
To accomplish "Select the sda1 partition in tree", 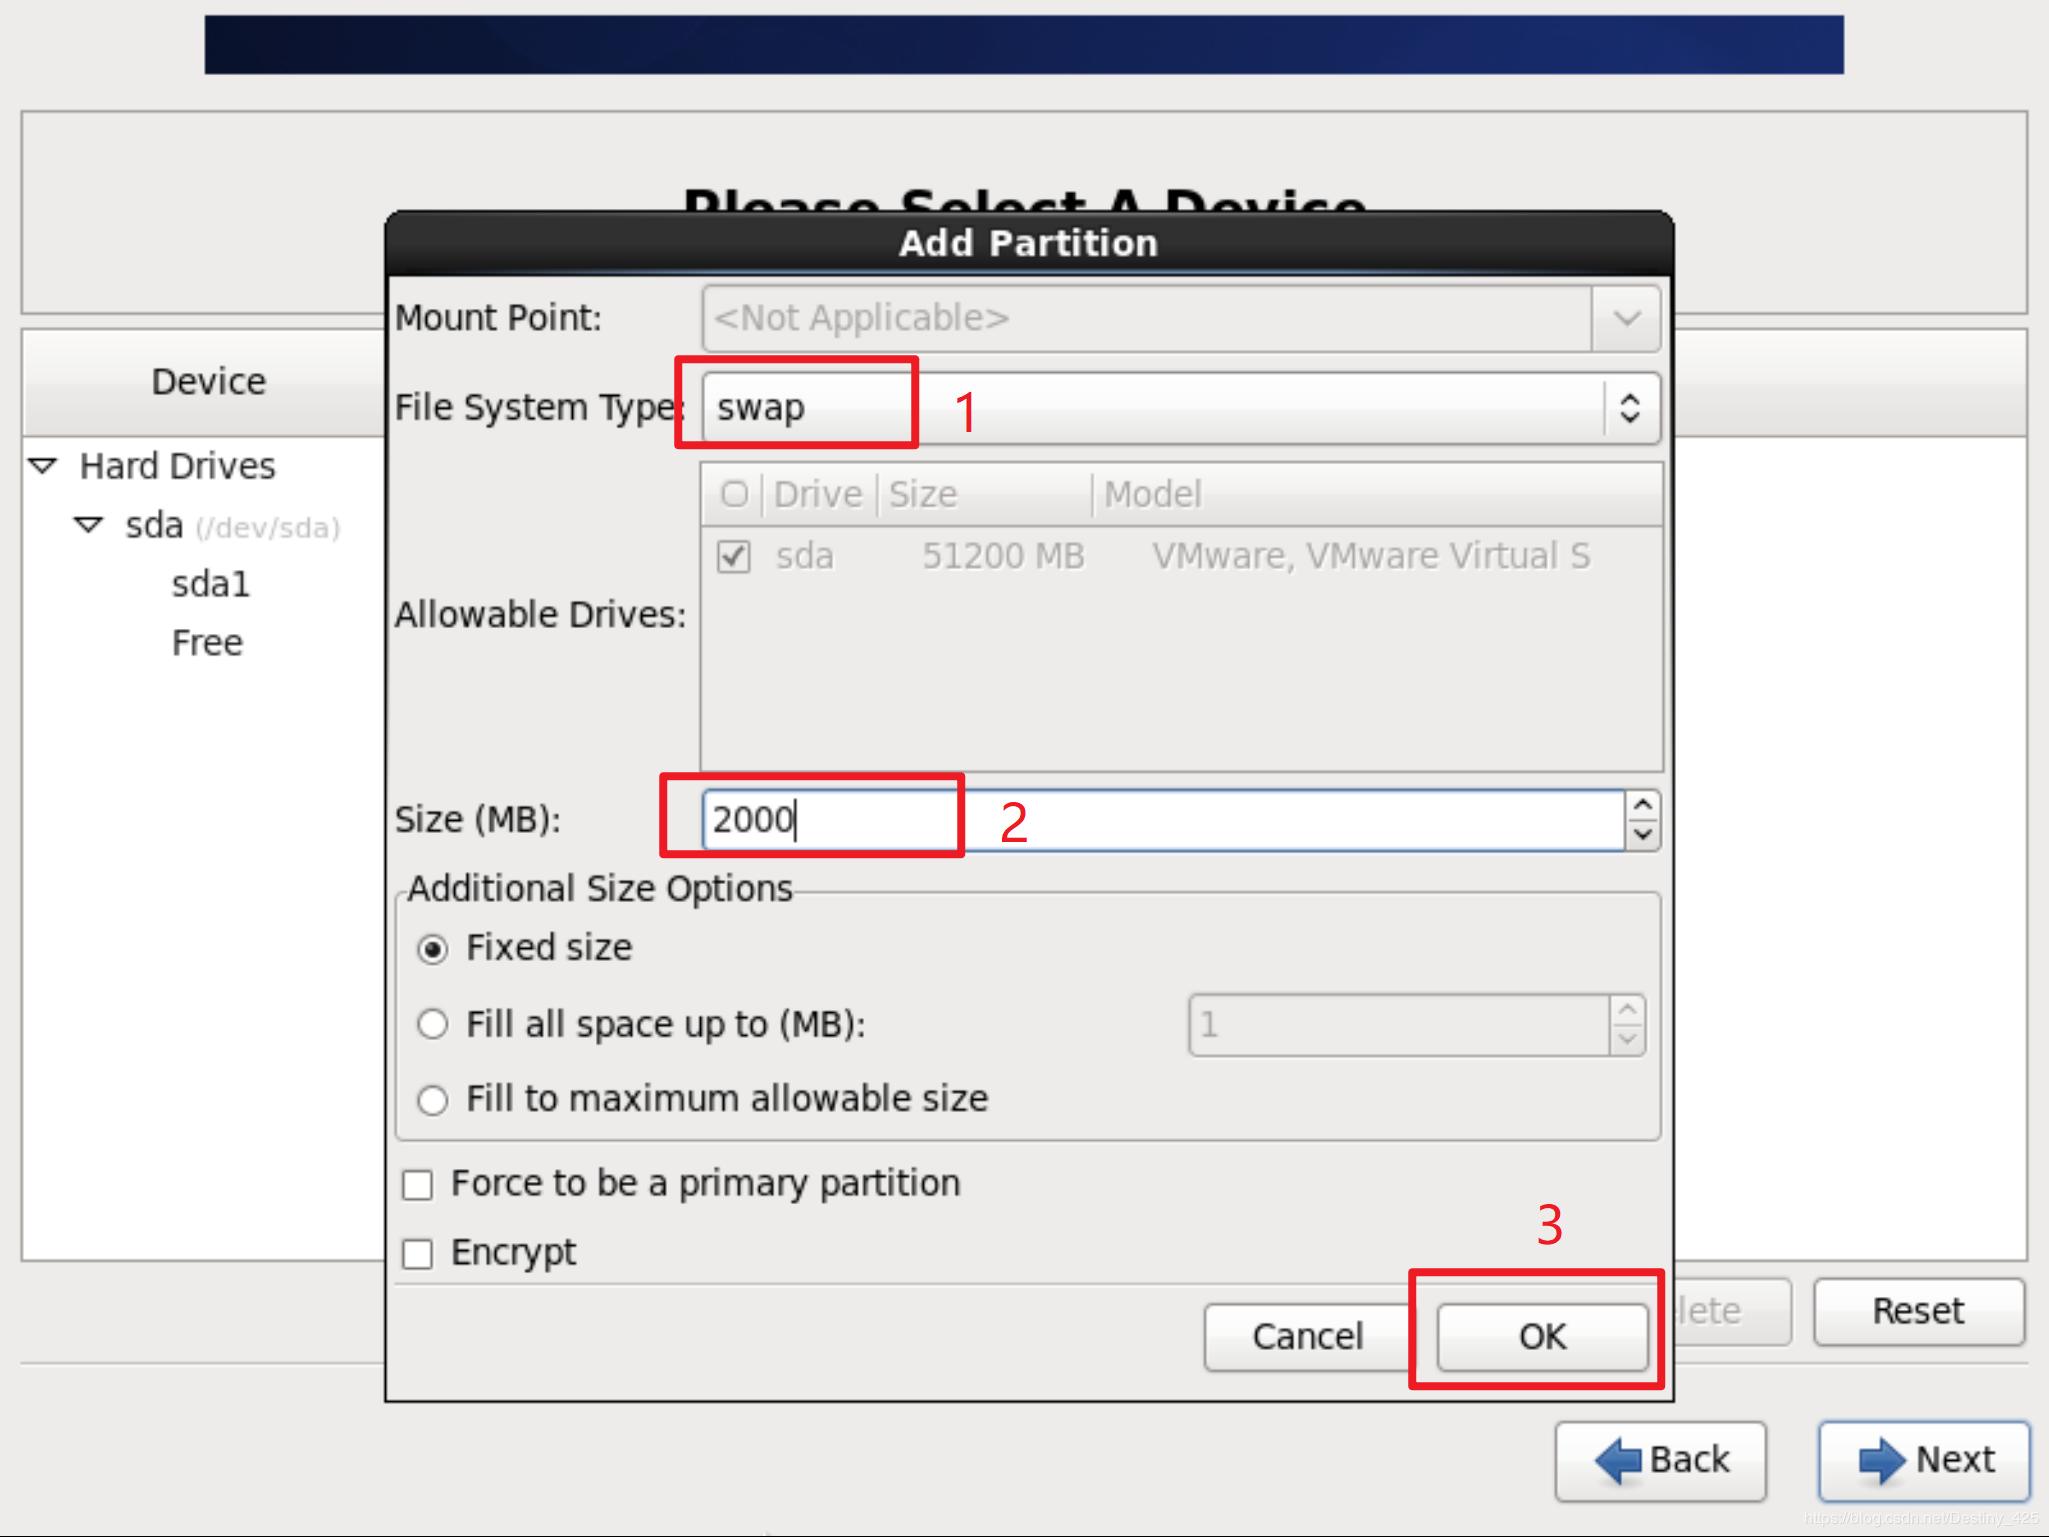I will coord(210,584).
